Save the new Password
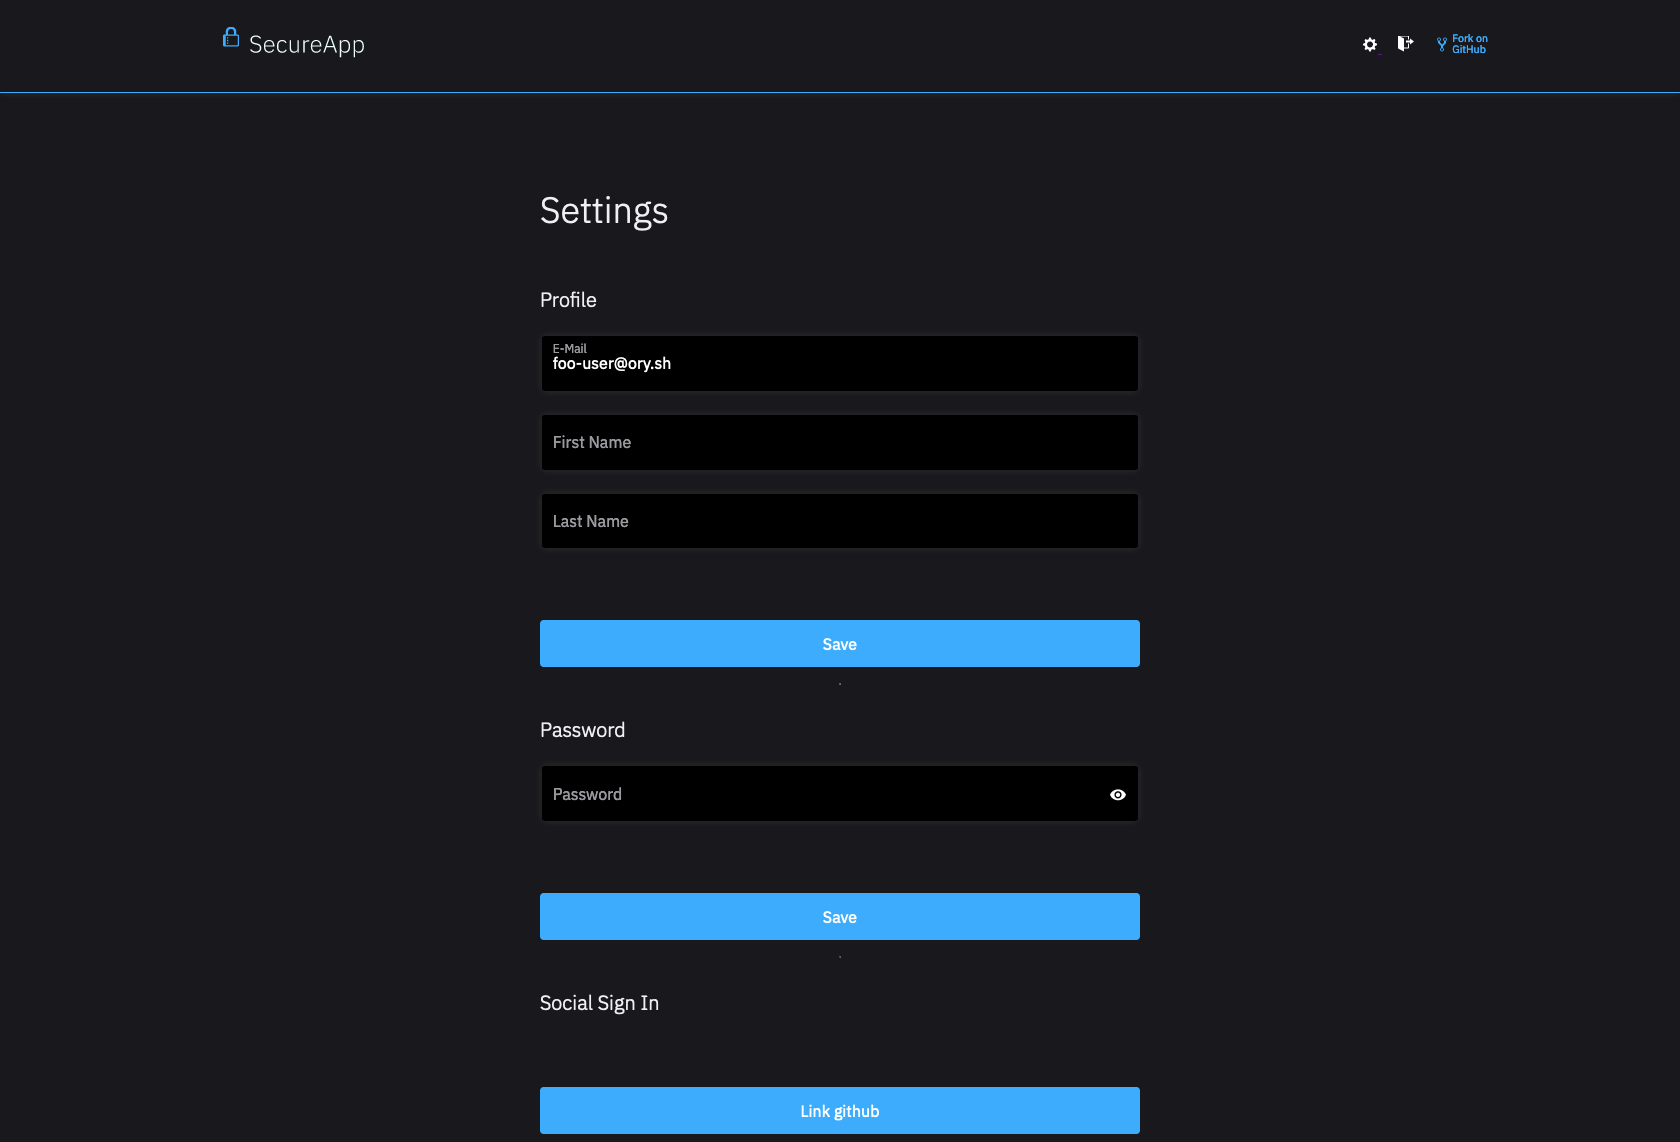The width and height of the screenshot is (1680, 1142). coord(839,916)
